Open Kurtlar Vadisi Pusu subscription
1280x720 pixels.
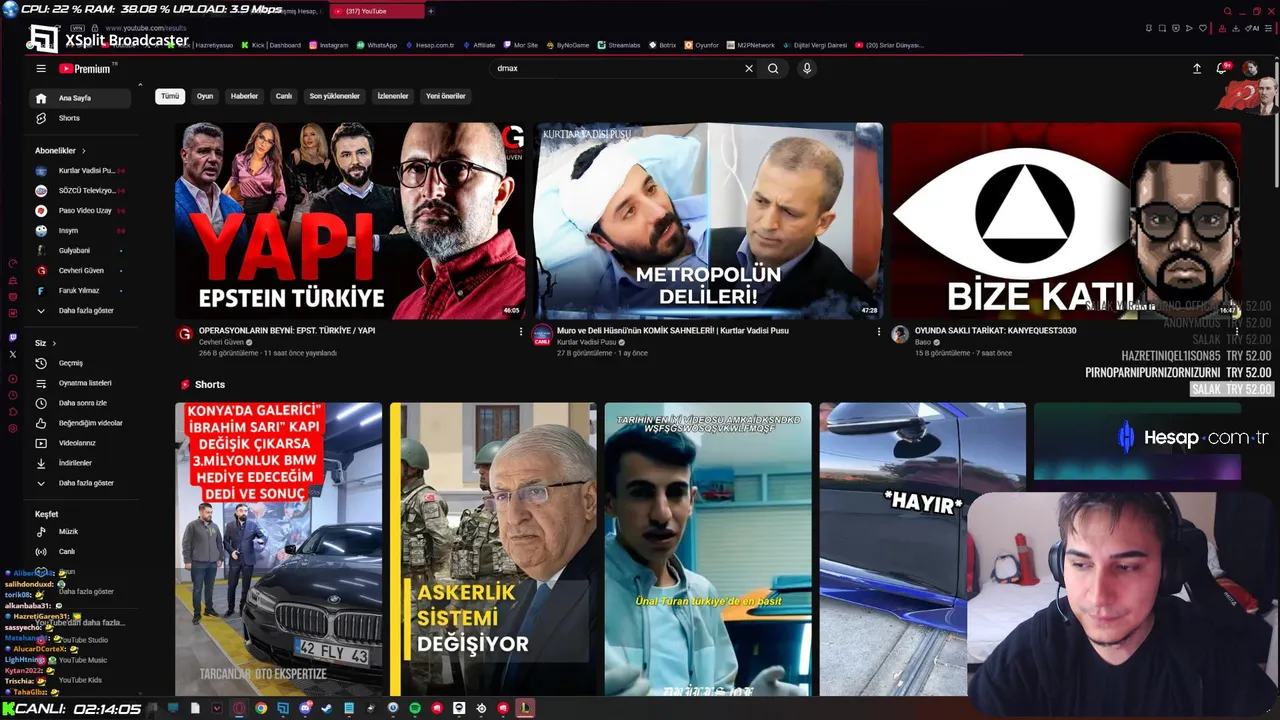point(80,171)
